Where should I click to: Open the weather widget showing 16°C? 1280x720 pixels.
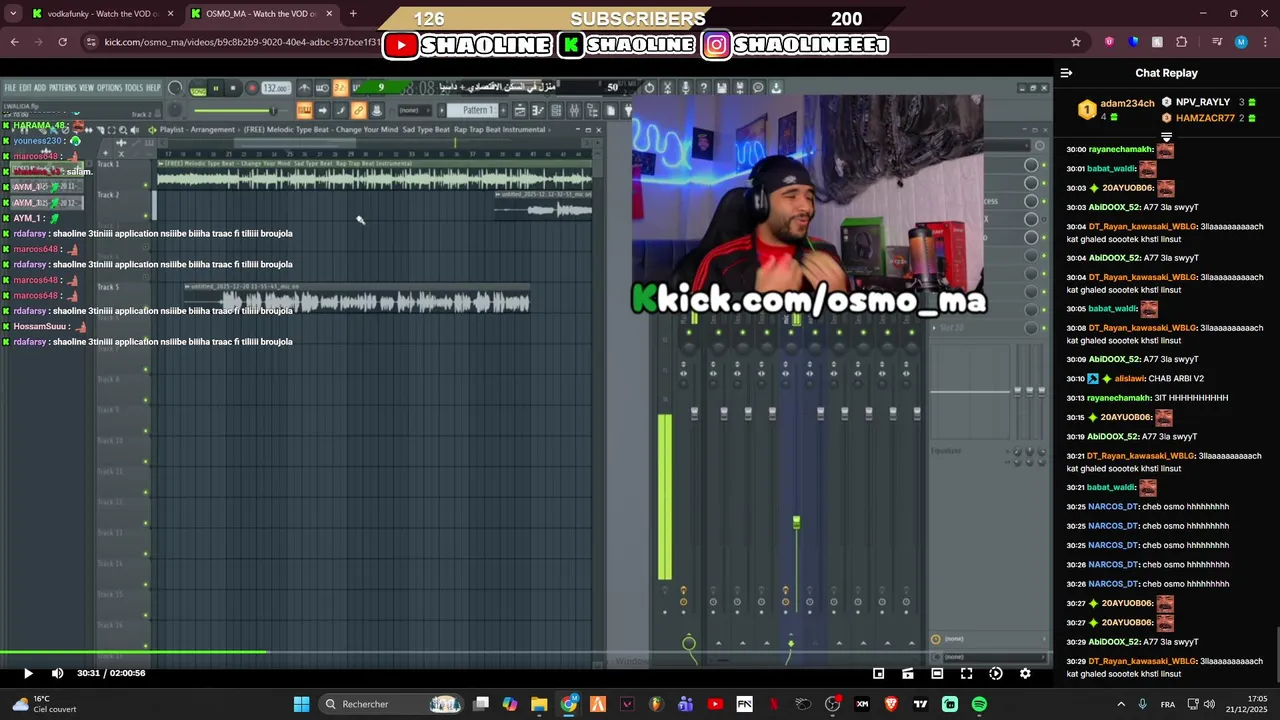(x=42, y=704)
